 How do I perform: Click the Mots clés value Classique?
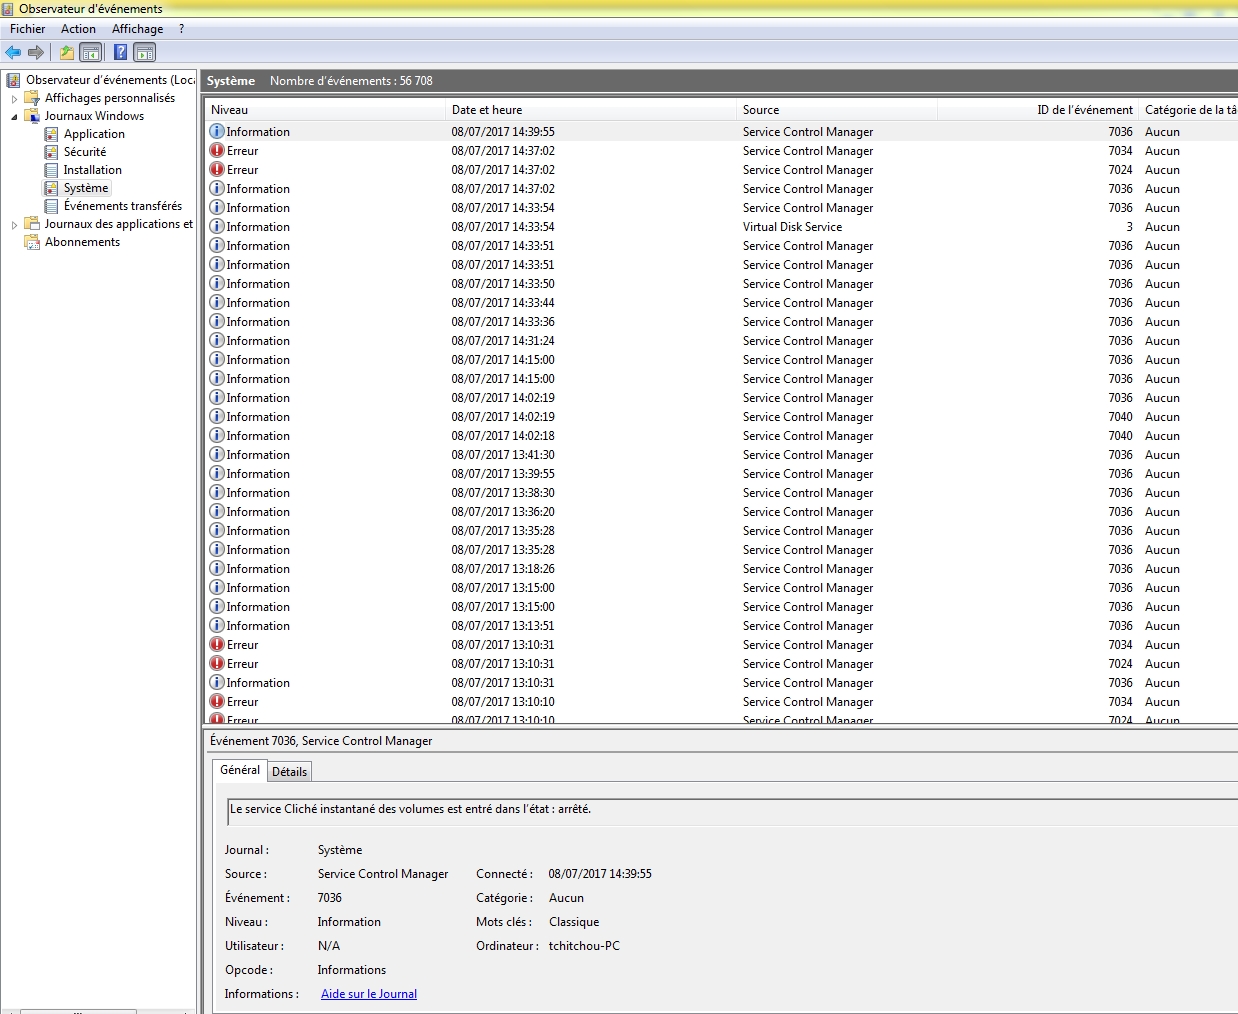[574, 922]
